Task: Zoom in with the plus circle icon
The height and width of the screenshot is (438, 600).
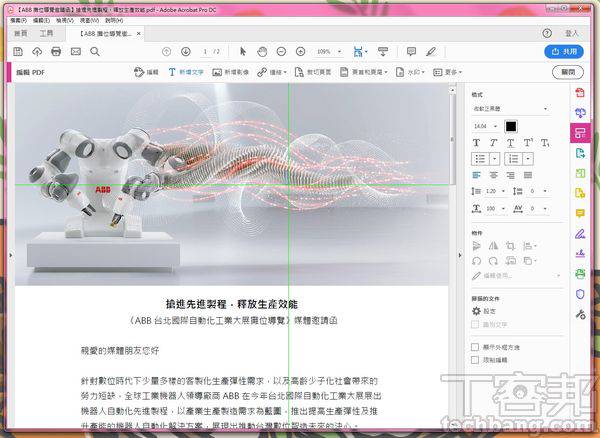Action: point(301,51)
